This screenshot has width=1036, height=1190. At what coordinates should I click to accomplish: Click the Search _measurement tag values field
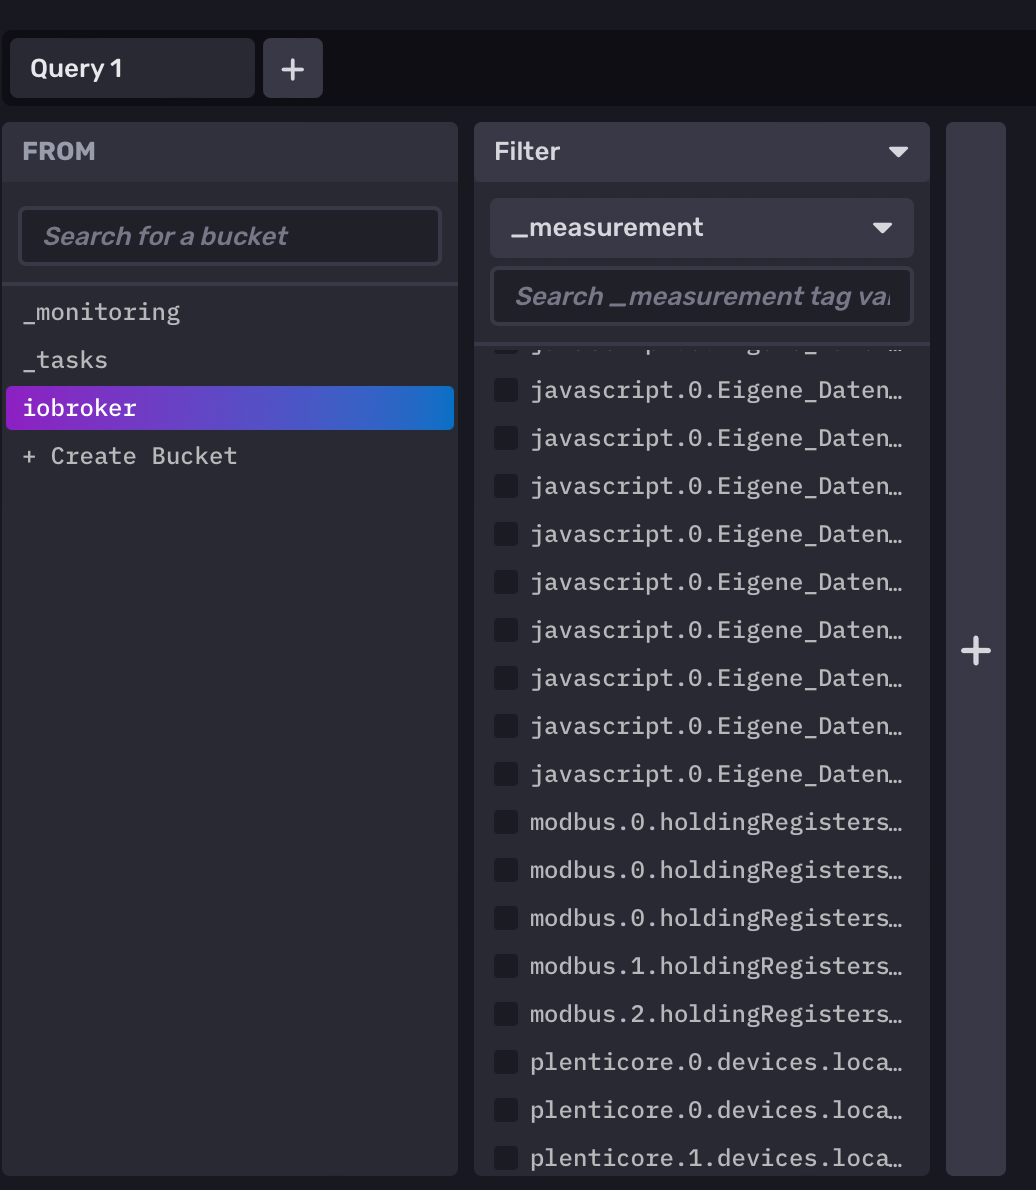coord(701,296)
